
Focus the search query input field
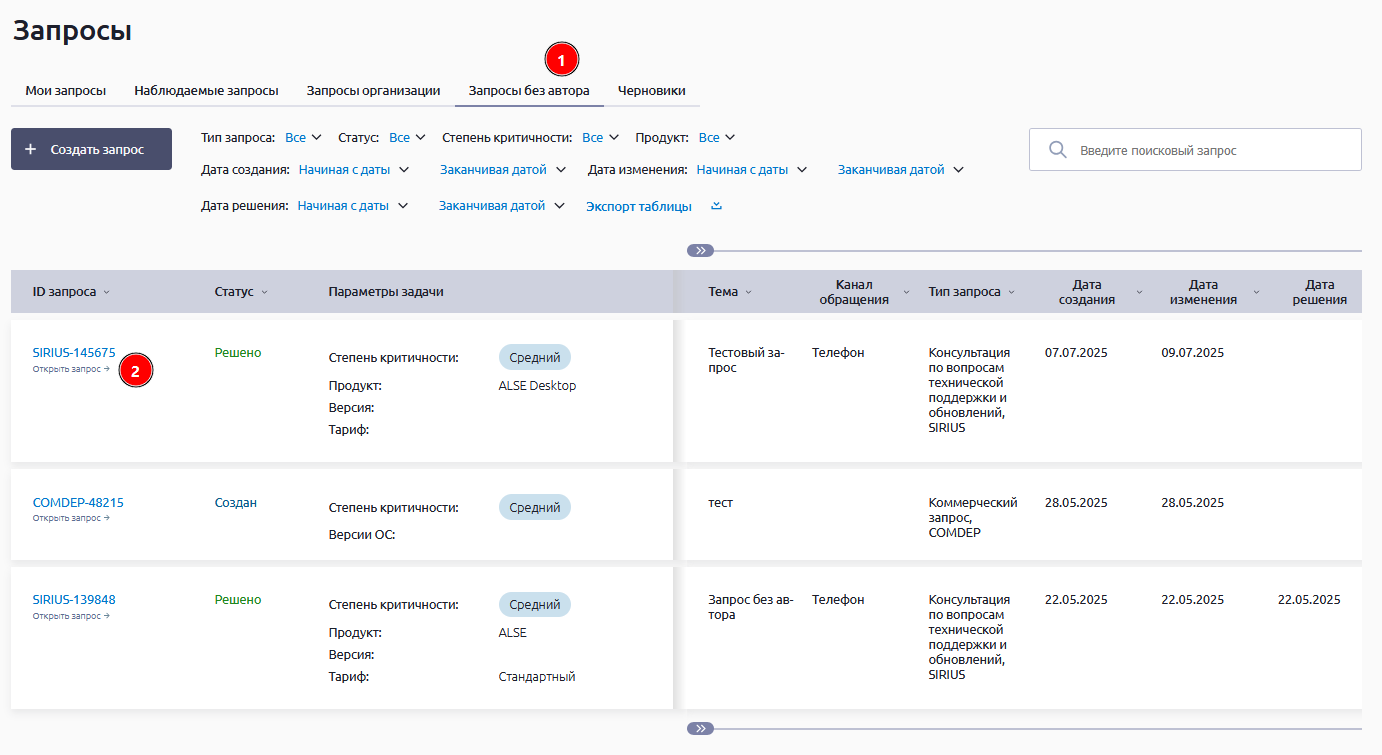pos(1210,150)
